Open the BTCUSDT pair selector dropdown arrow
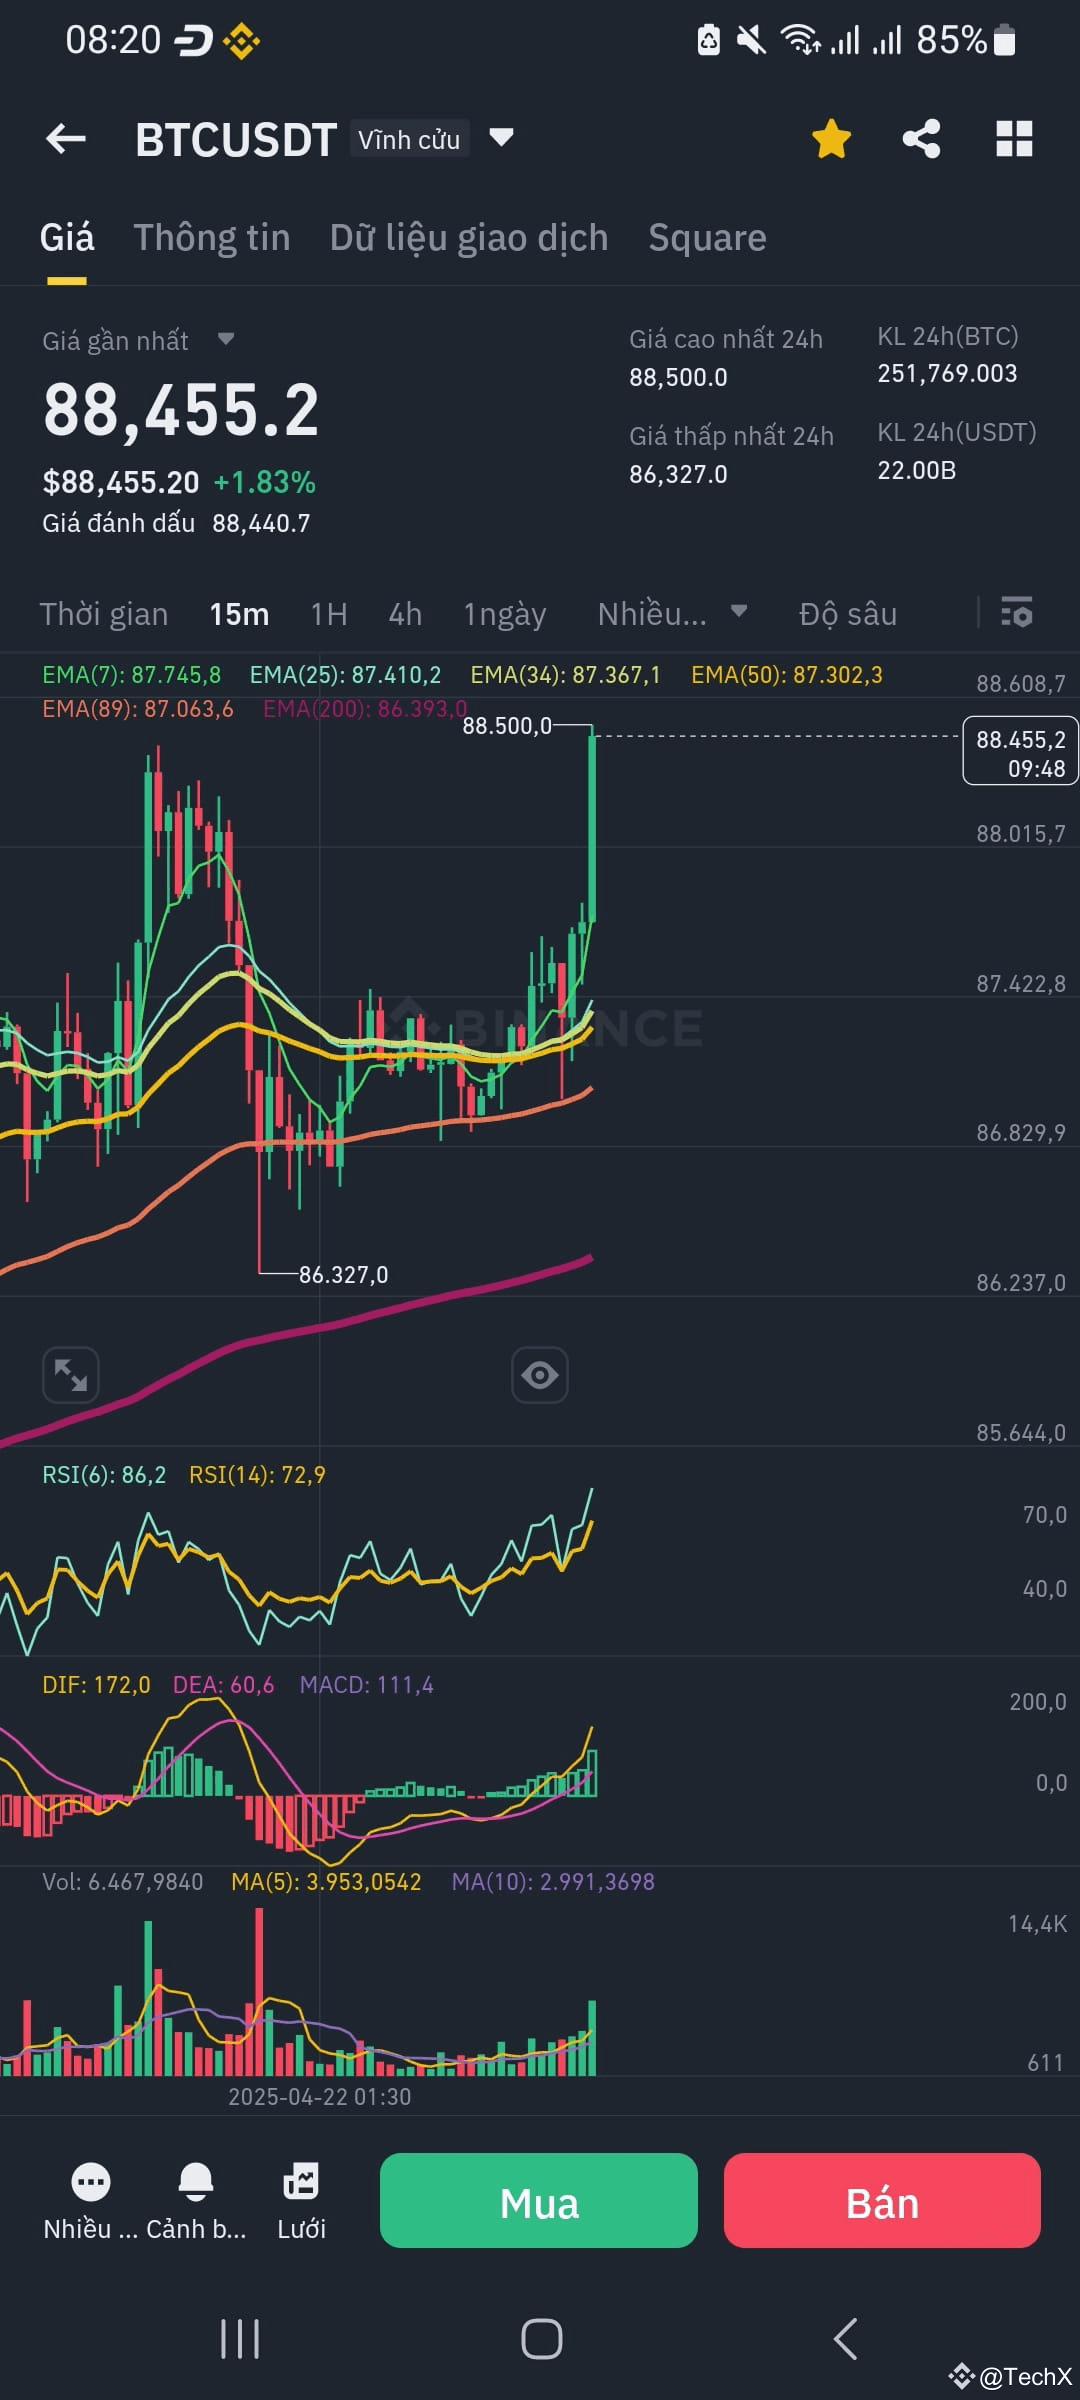This screenshot has width=1080, height=2400. 501,137
